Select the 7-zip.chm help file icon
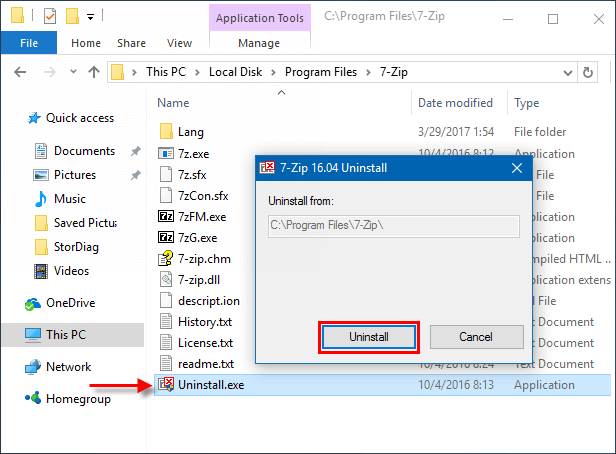Image resolution: width=616 pixels, height=454 pixels. 166,258
